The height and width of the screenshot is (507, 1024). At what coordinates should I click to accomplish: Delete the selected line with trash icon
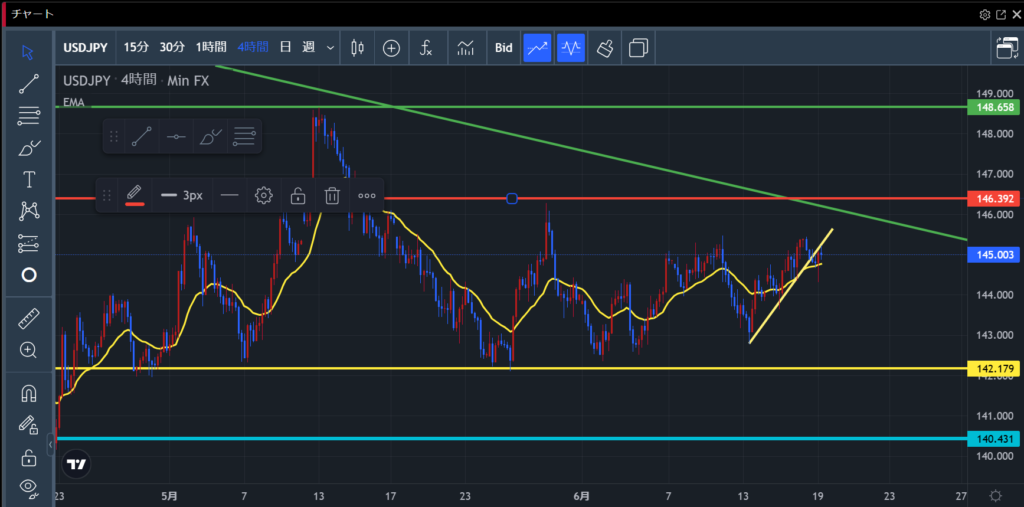332,195
